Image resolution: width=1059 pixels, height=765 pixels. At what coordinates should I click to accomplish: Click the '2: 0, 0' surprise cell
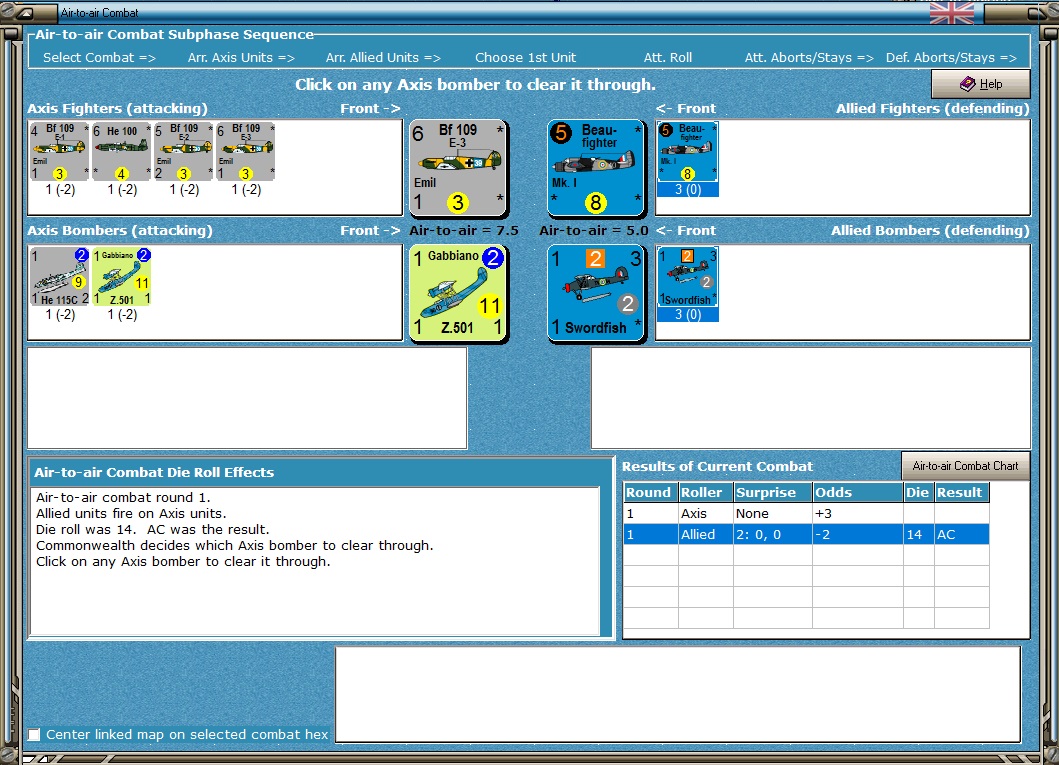[x=772, y=534]
